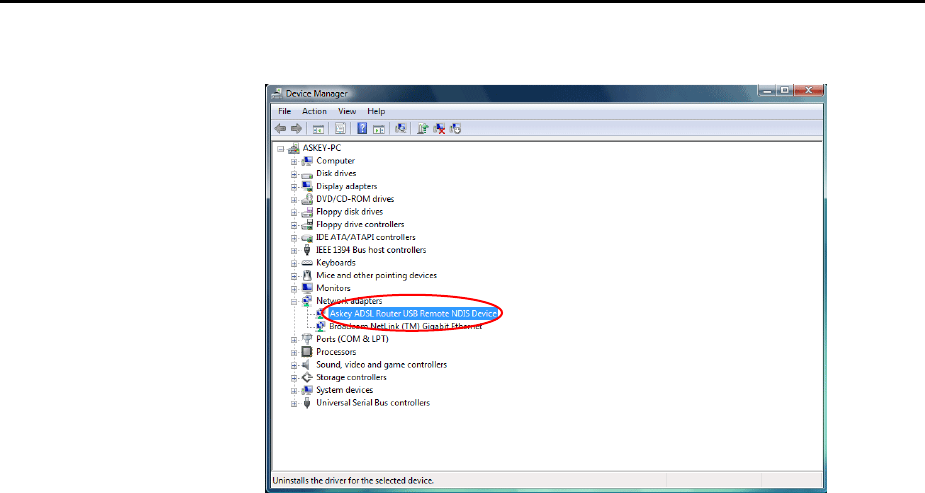Select the Ports (COM & LPT) icon

[307, 339]
